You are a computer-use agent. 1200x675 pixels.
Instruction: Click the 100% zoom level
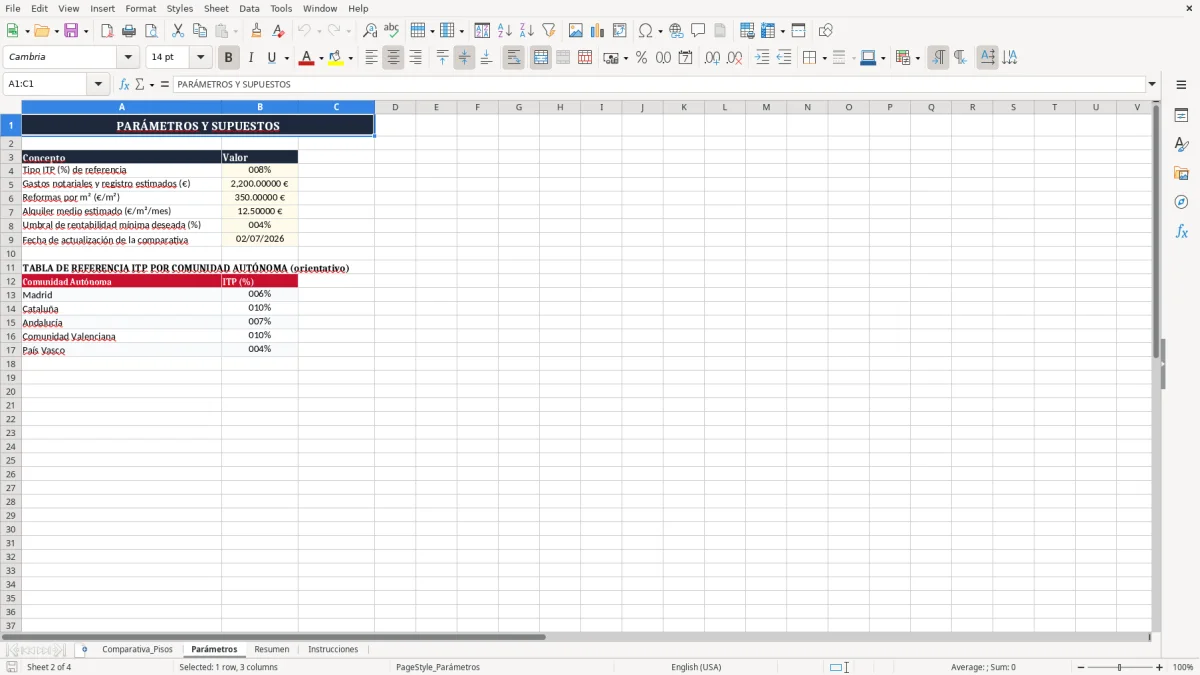[1183, 667]
